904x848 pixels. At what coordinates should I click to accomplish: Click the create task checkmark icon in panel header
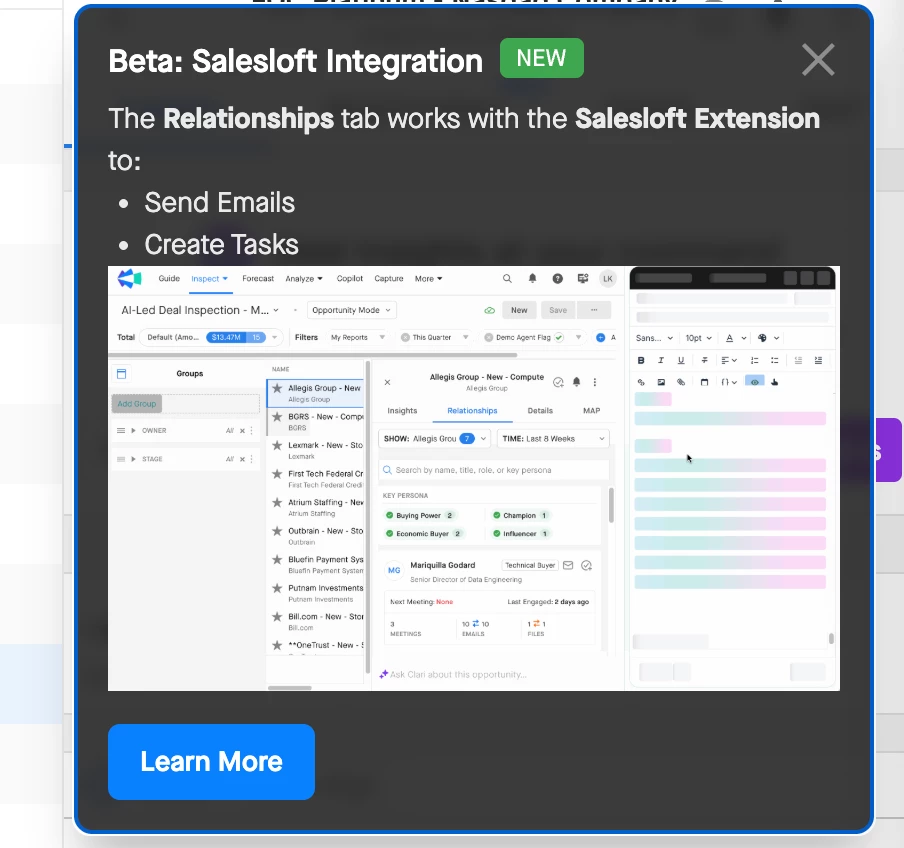point(558,382)
